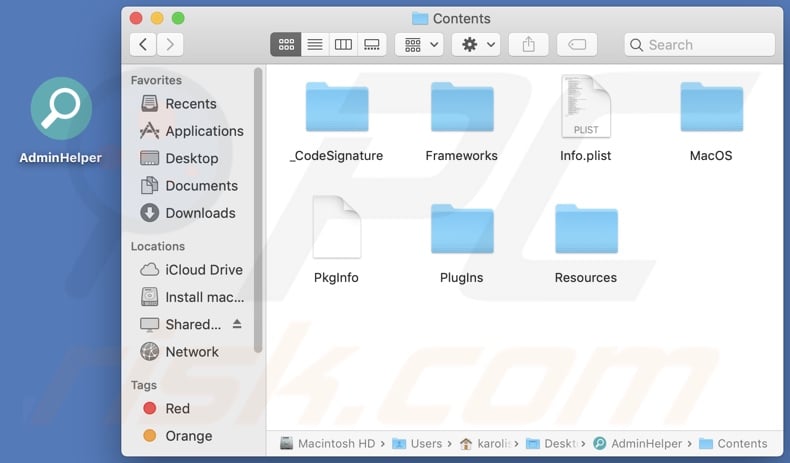Screen dimensions: 790x463
Task: Select the PlugIns folder
Action: 462,229
